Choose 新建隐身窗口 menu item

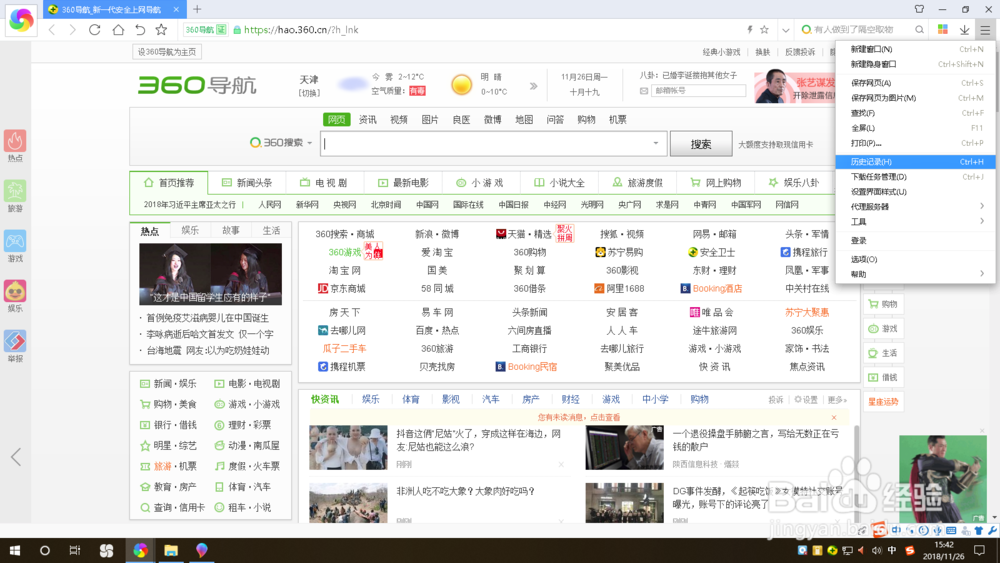[x=915, y=64]
